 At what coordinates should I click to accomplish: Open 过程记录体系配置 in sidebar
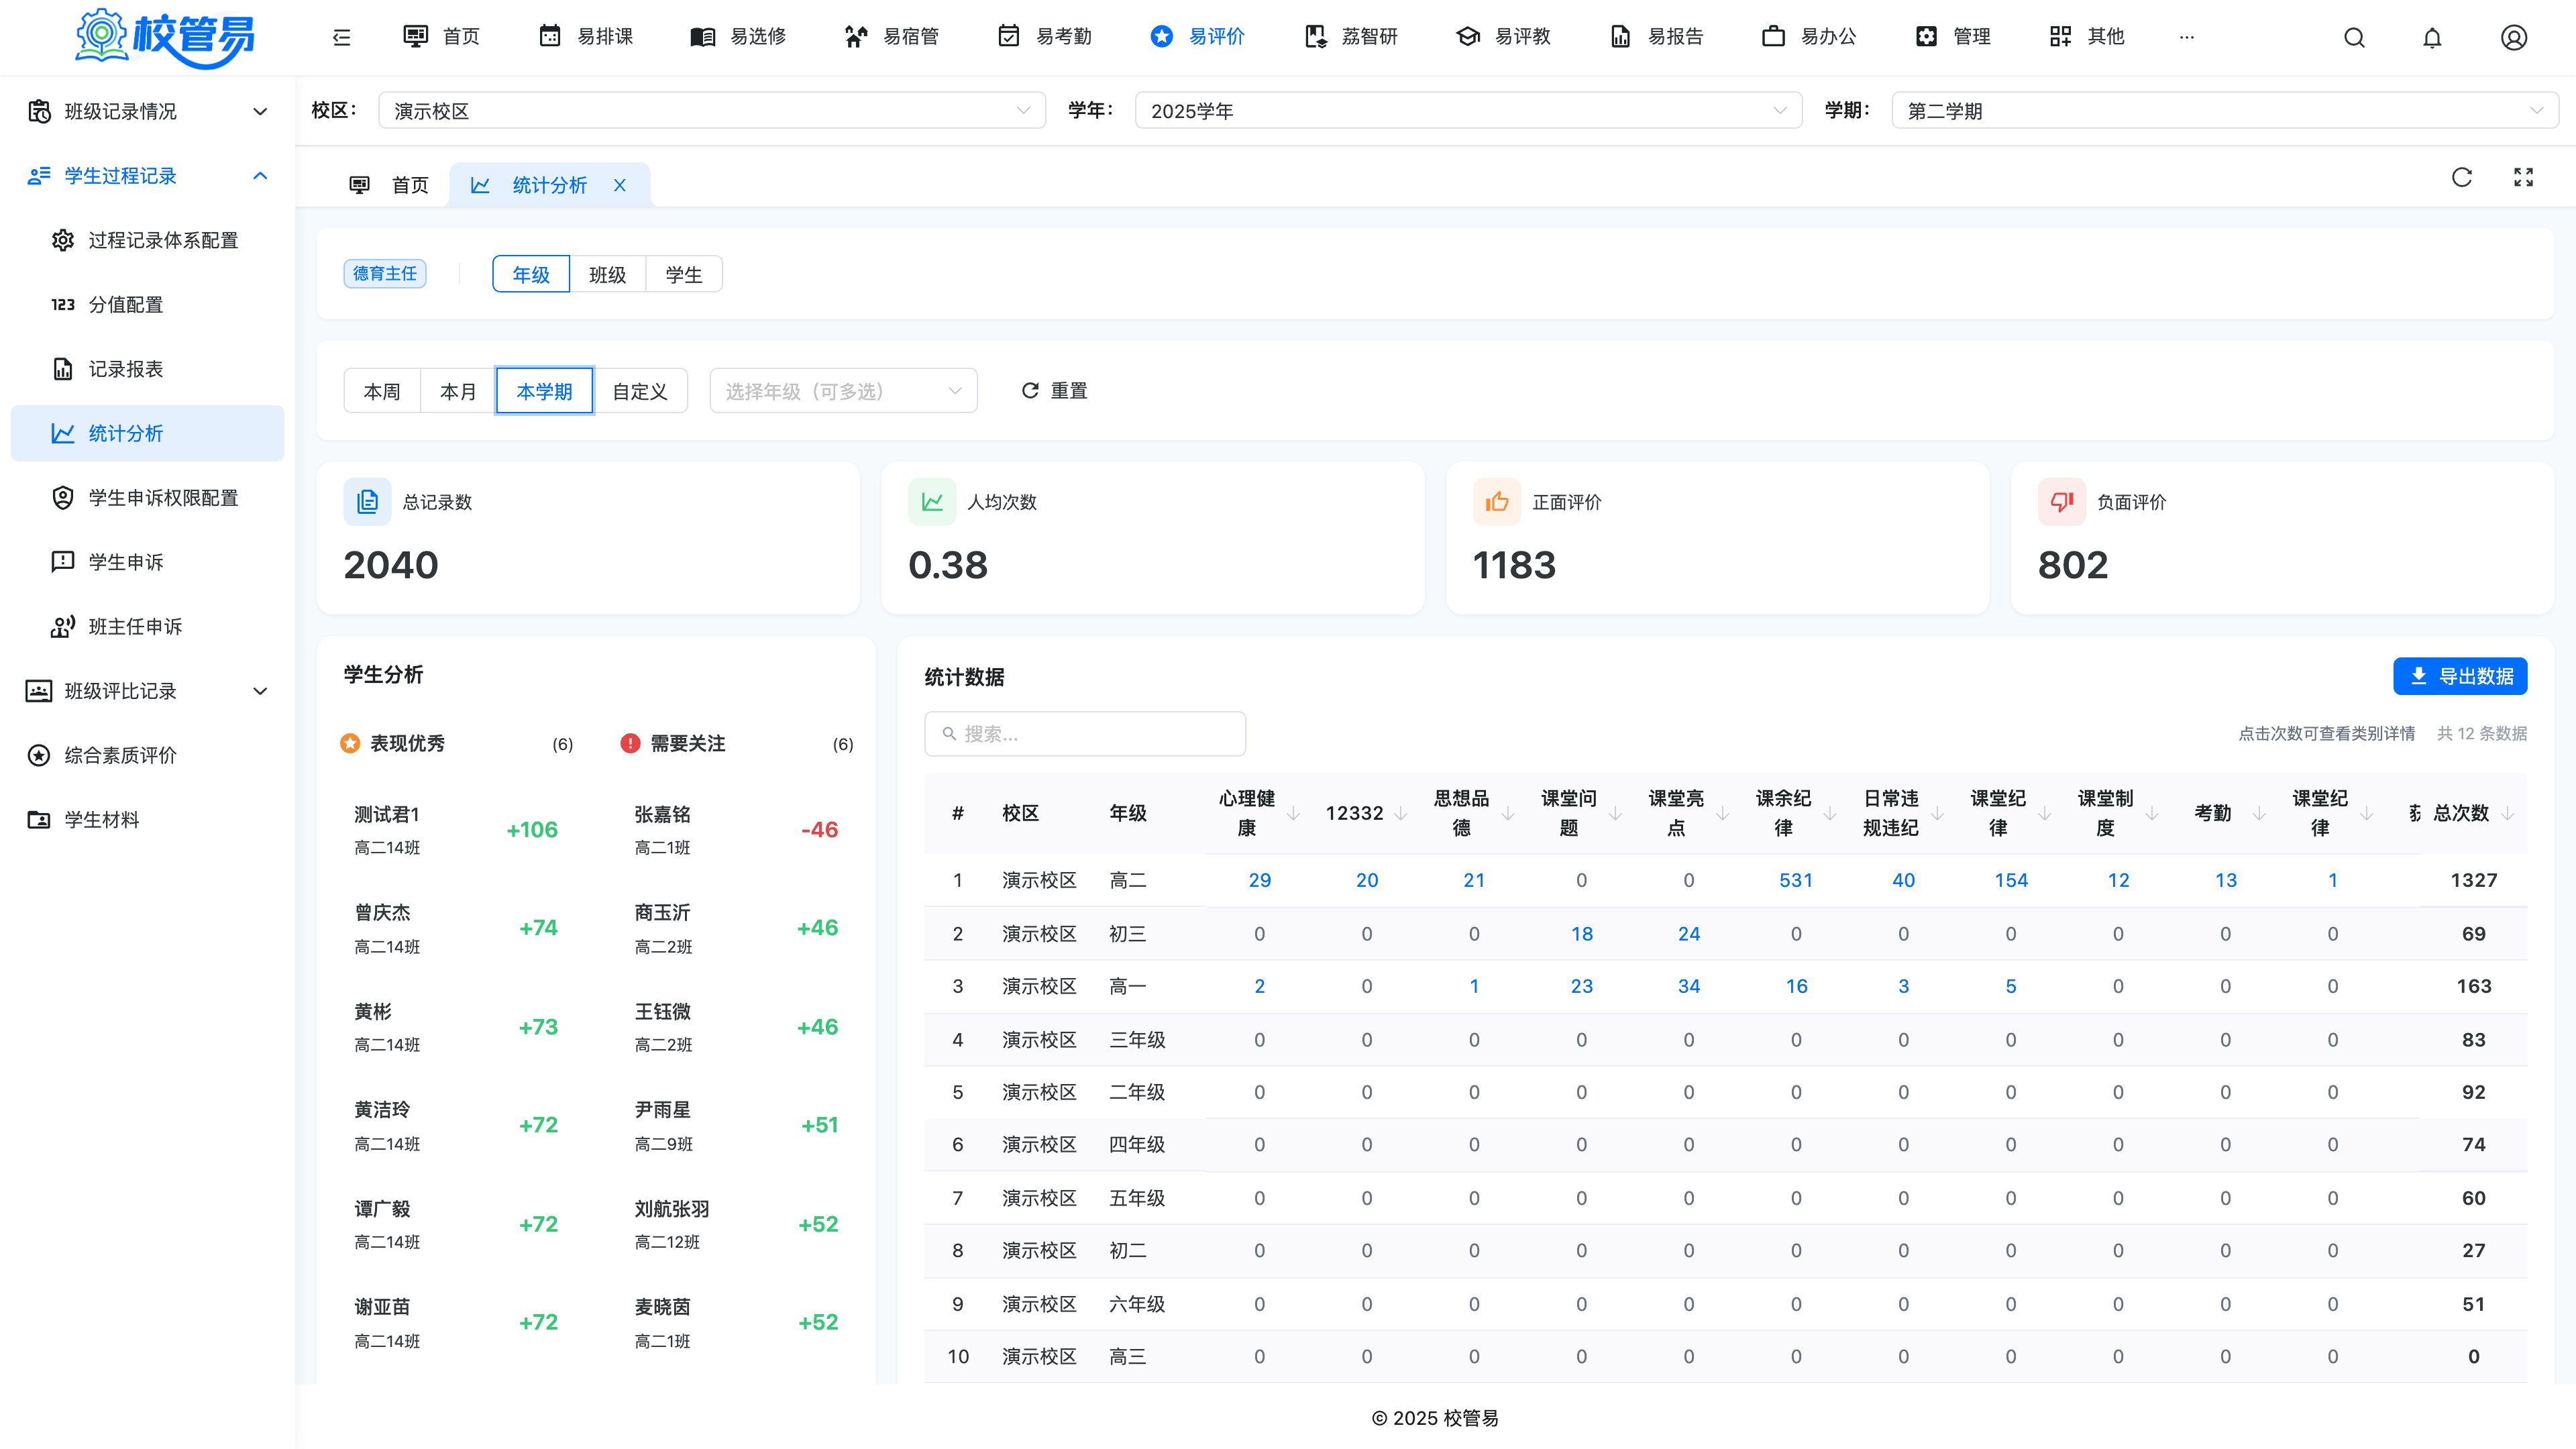pyautogui.click(x=147, y=240)
